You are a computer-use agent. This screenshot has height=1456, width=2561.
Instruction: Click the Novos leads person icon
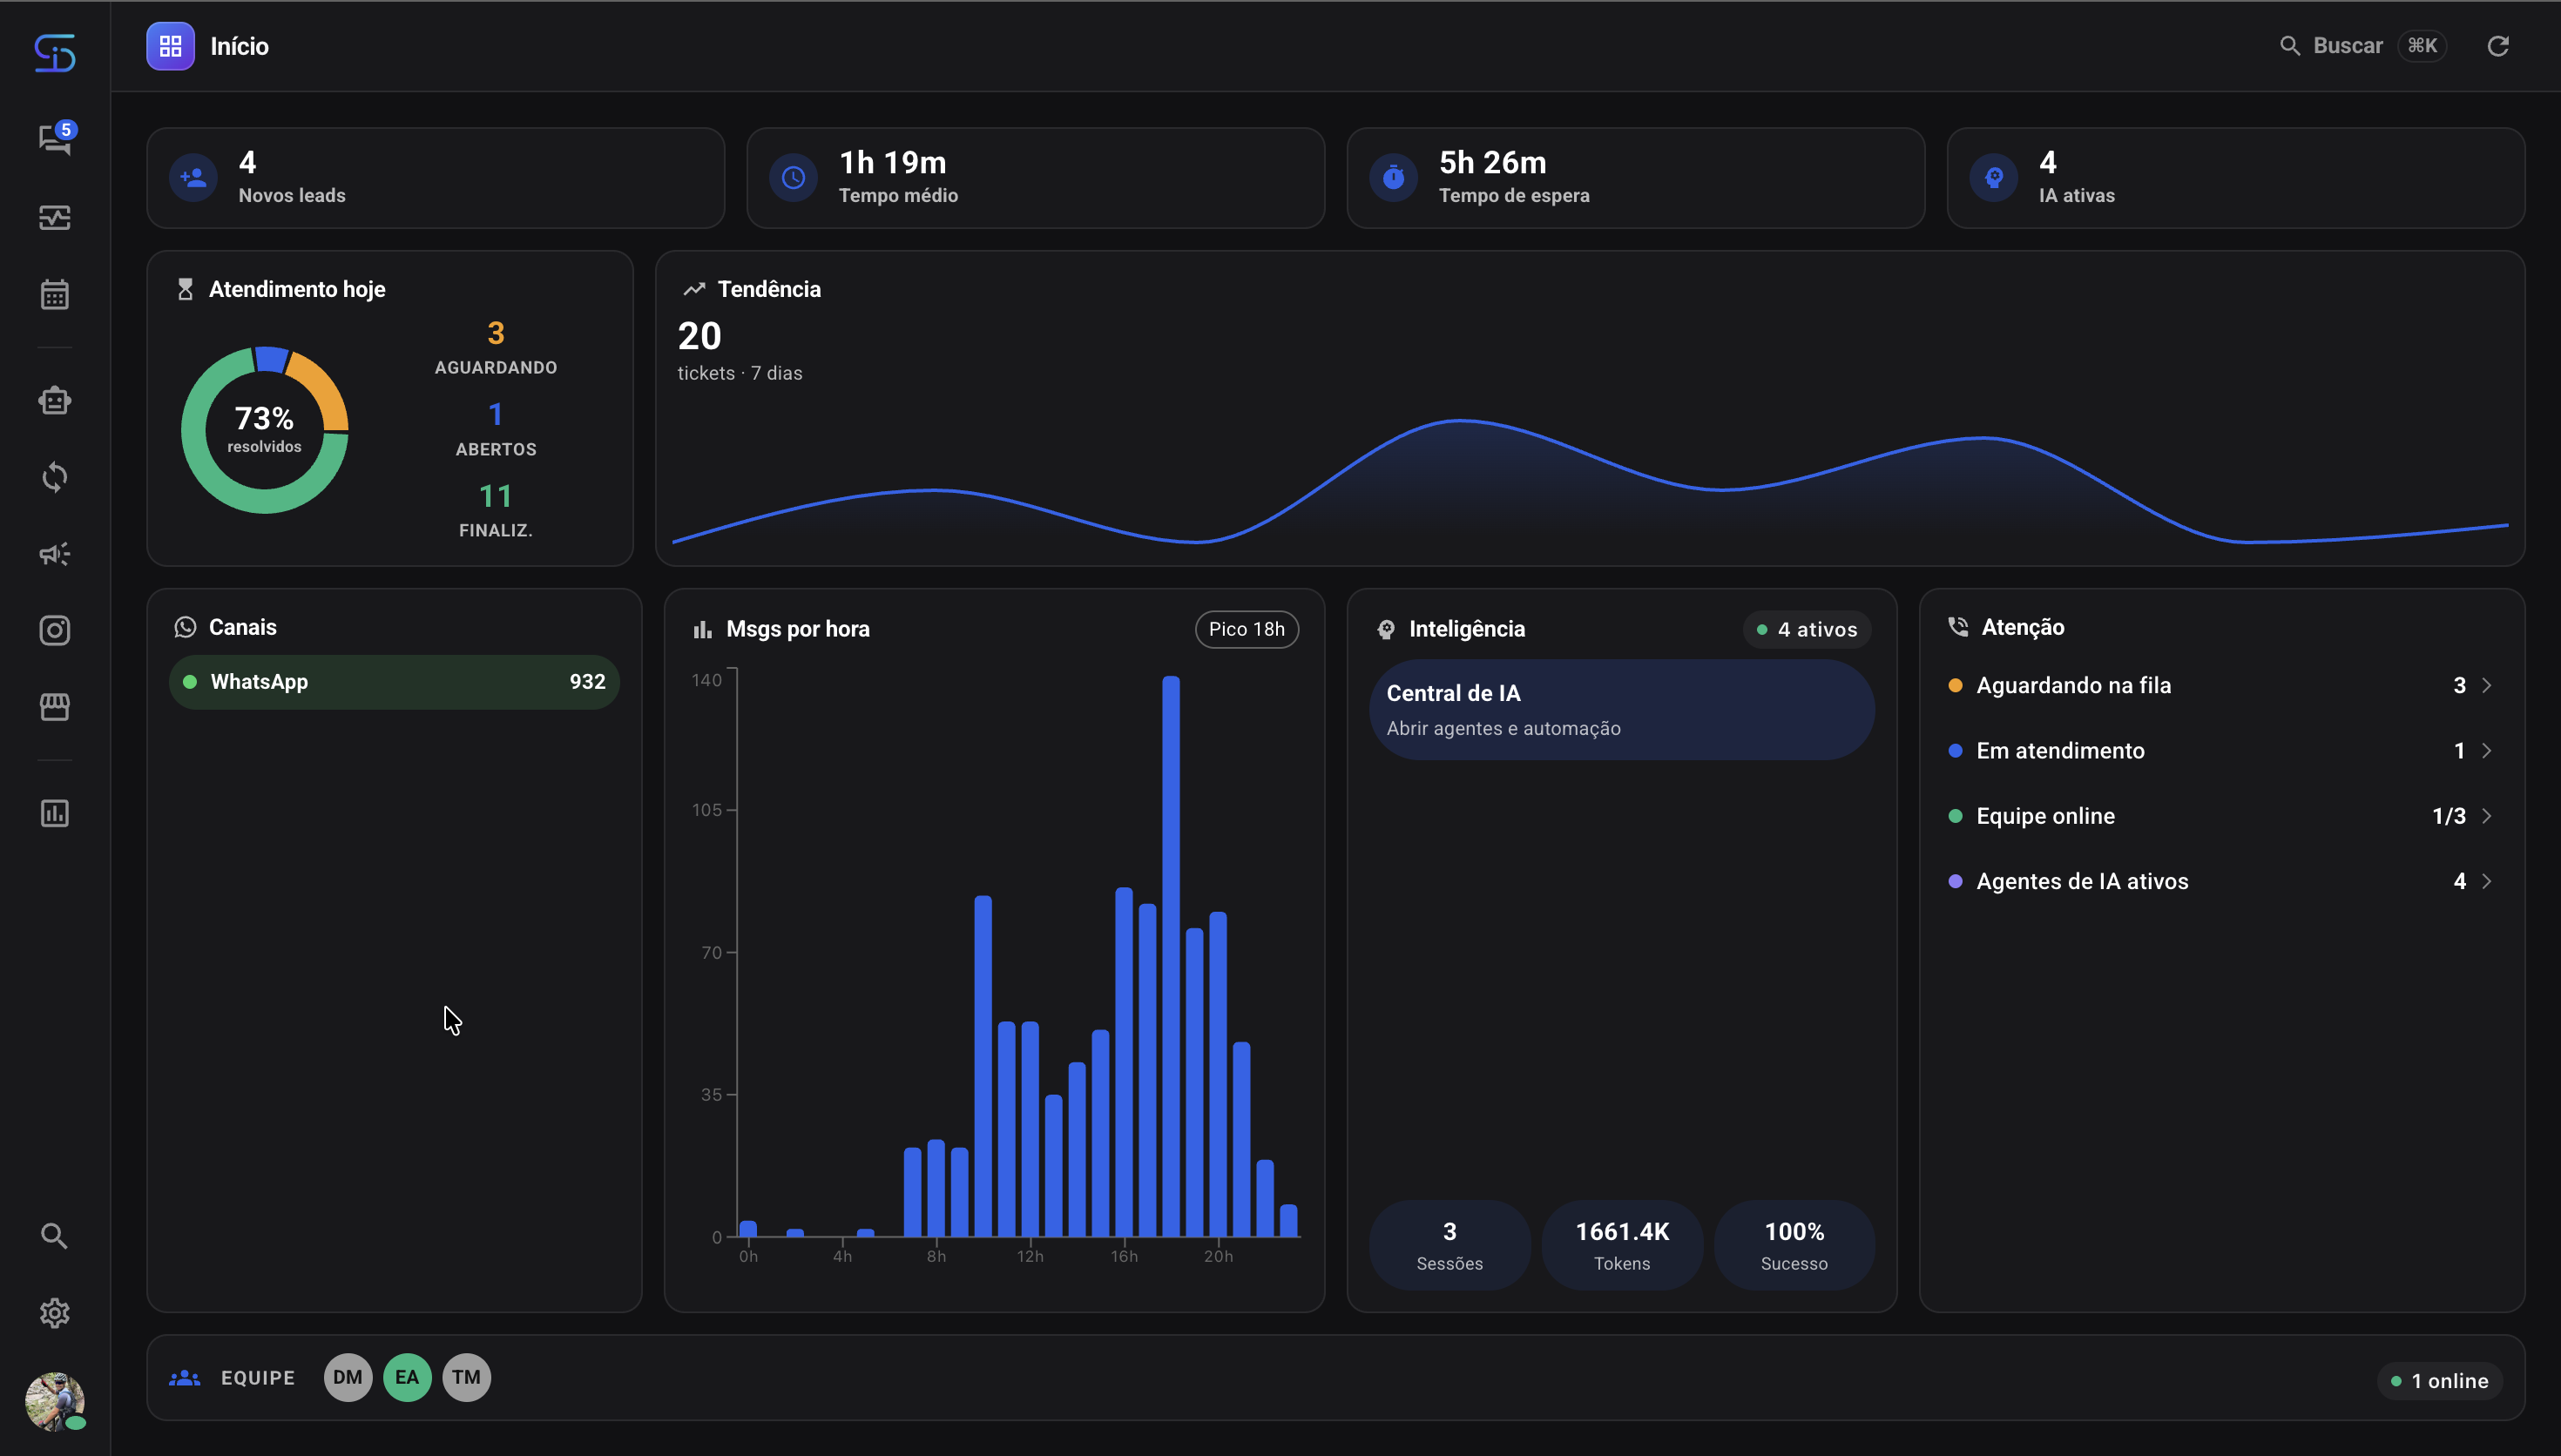193,178
